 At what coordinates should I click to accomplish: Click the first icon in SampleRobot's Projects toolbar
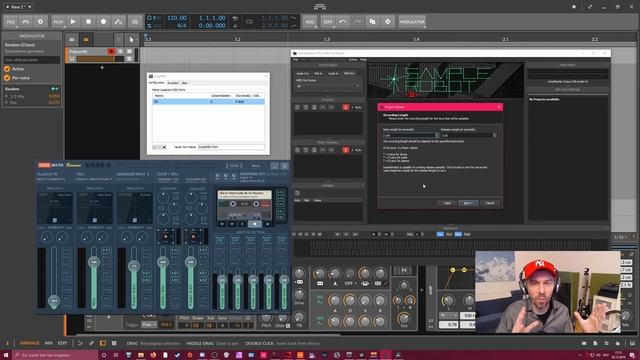pos(297,107)
